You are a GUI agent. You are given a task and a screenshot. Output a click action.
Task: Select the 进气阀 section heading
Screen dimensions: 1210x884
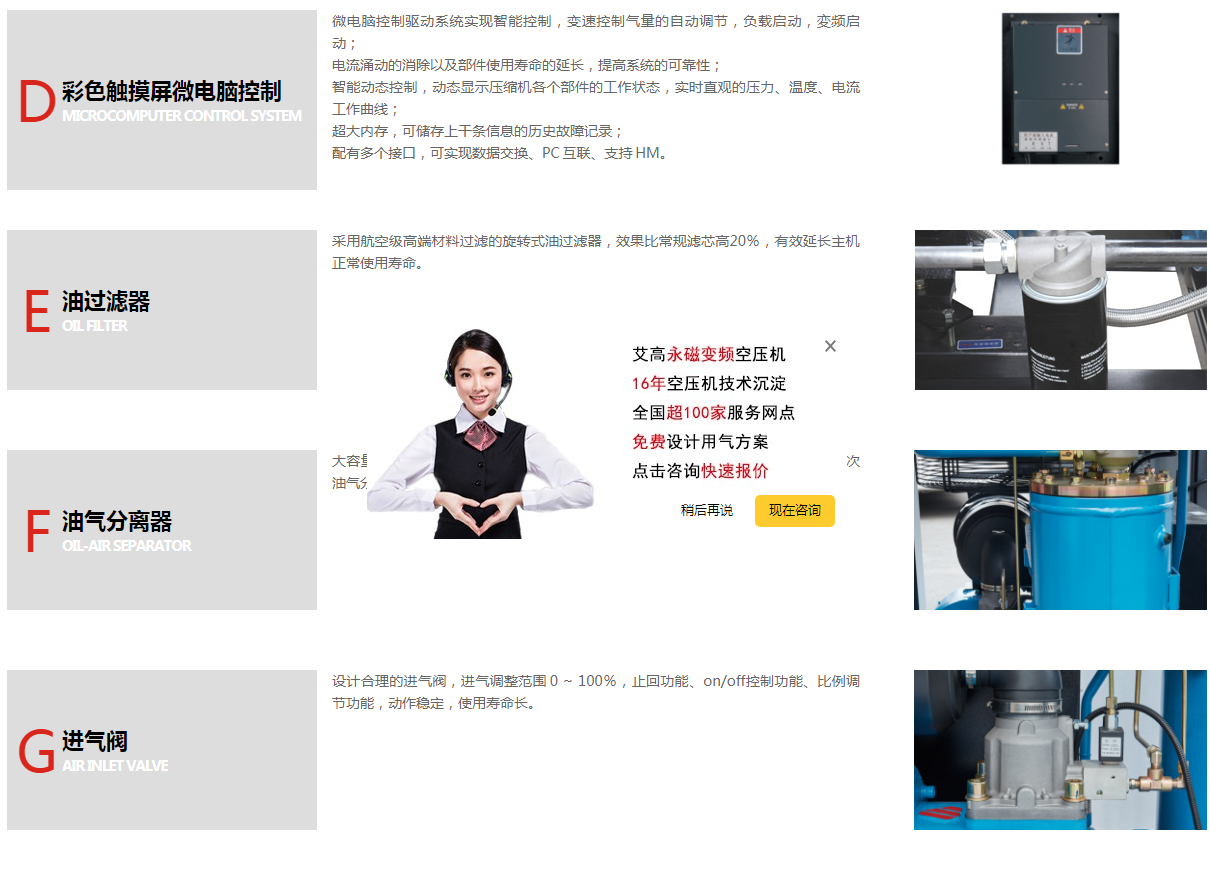tap(95, 741)
